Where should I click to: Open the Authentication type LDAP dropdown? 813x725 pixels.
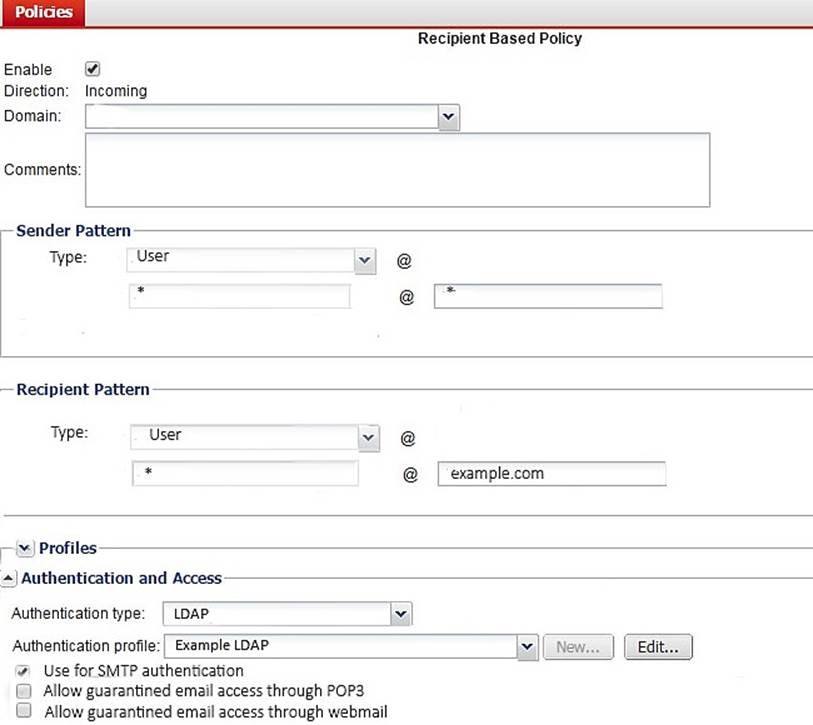click(401, 613)
